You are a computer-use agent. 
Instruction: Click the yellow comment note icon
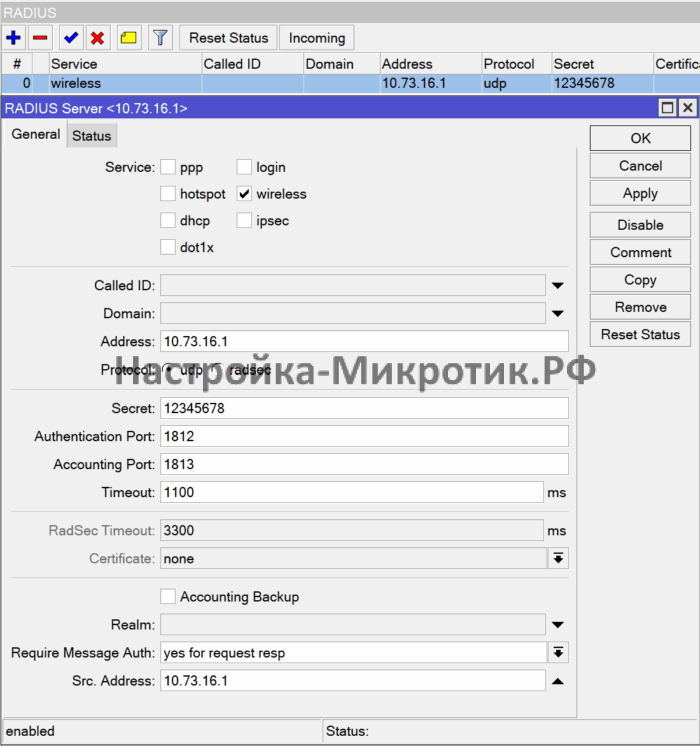tap(129, 38)
